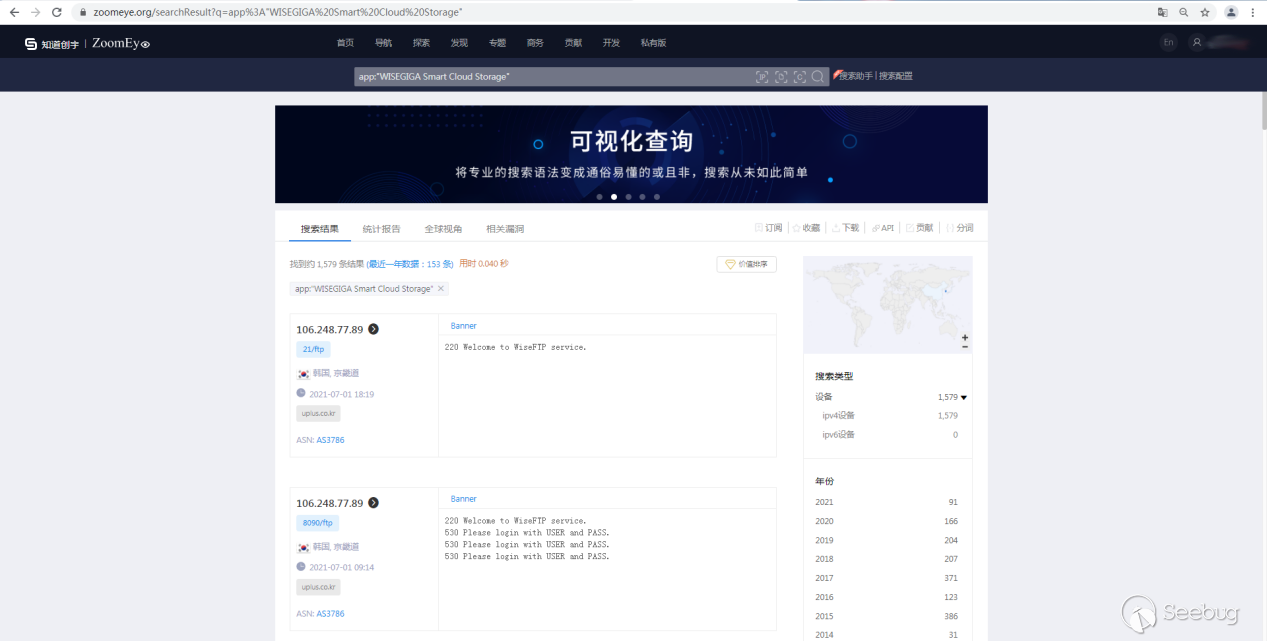Click the AS3786 link in first result
This screenshot has height=641, width=1267.
(330, 440)
